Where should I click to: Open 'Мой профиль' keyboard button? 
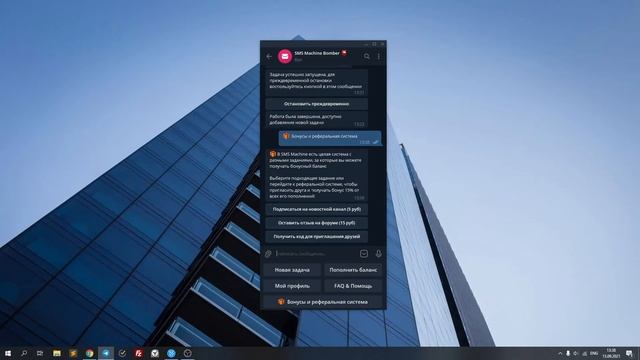[292, 286]
